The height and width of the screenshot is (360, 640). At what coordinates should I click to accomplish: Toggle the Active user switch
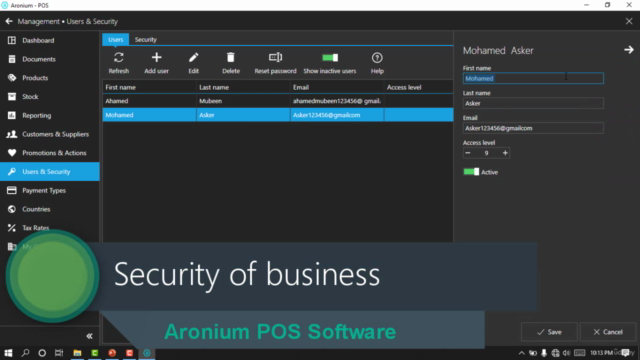click(x=471, y=172)
